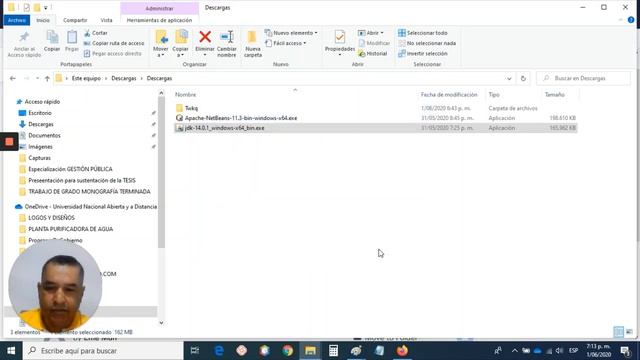Open TRABAJO DE GRADO MONOGRAFÍA TERMINADA folder
This screenshot has height=360, width=640.
coord(89,191)
